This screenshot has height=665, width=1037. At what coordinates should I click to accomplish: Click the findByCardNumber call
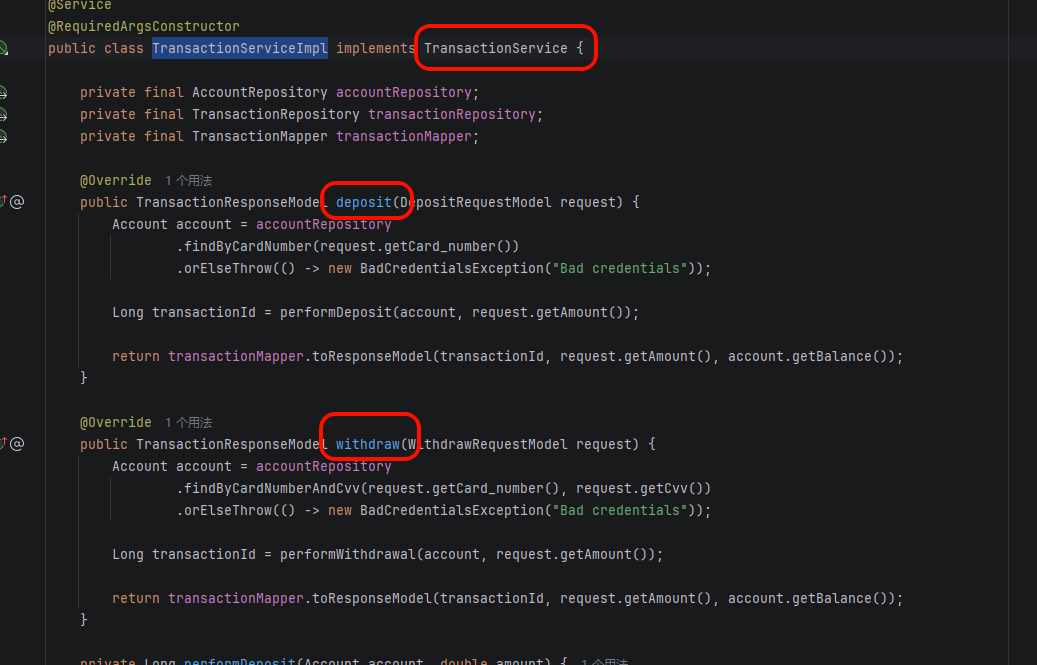tap(248, 247)
